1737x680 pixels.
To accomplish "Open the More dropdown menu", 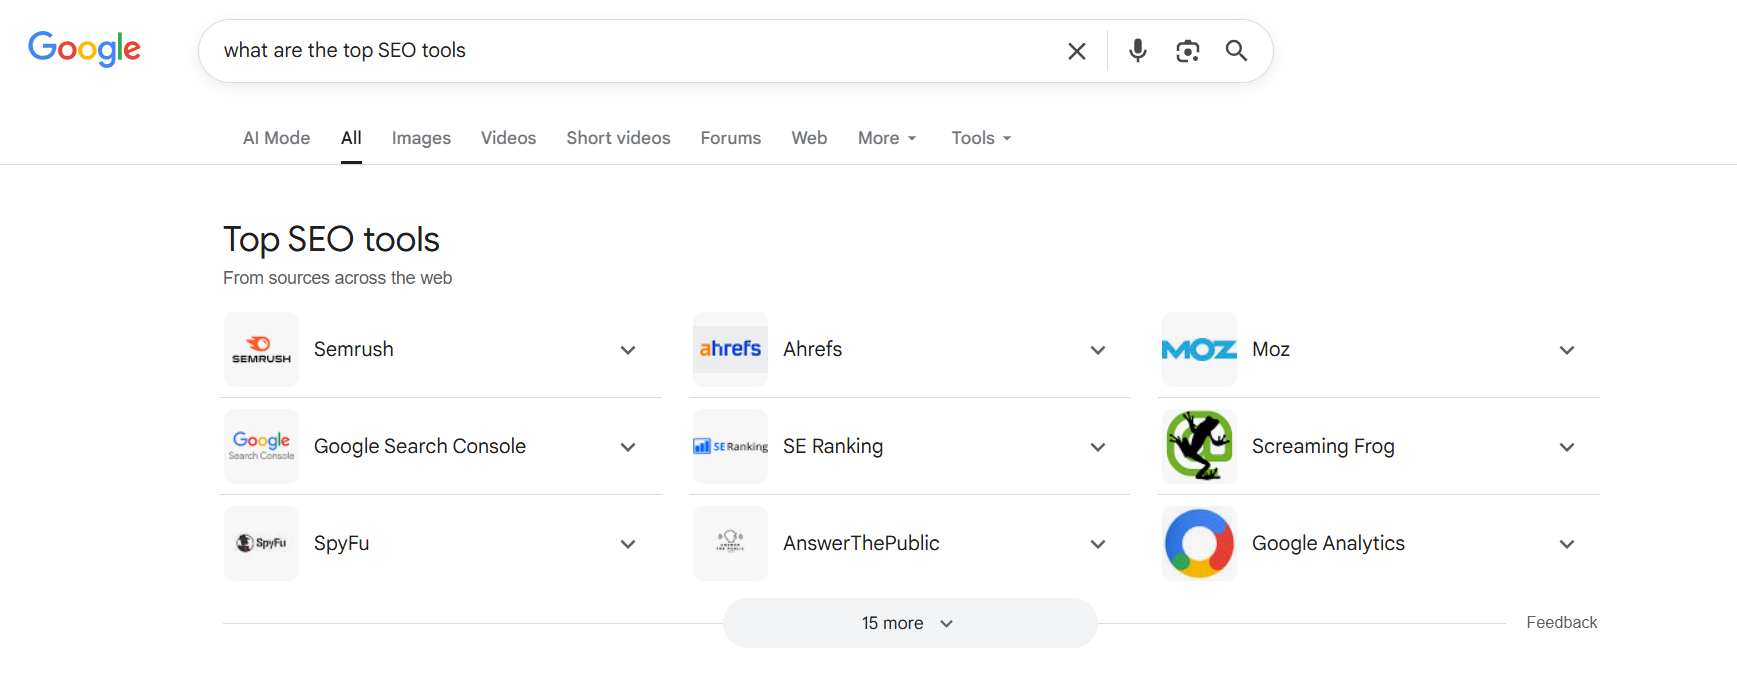I will (886, 138).
